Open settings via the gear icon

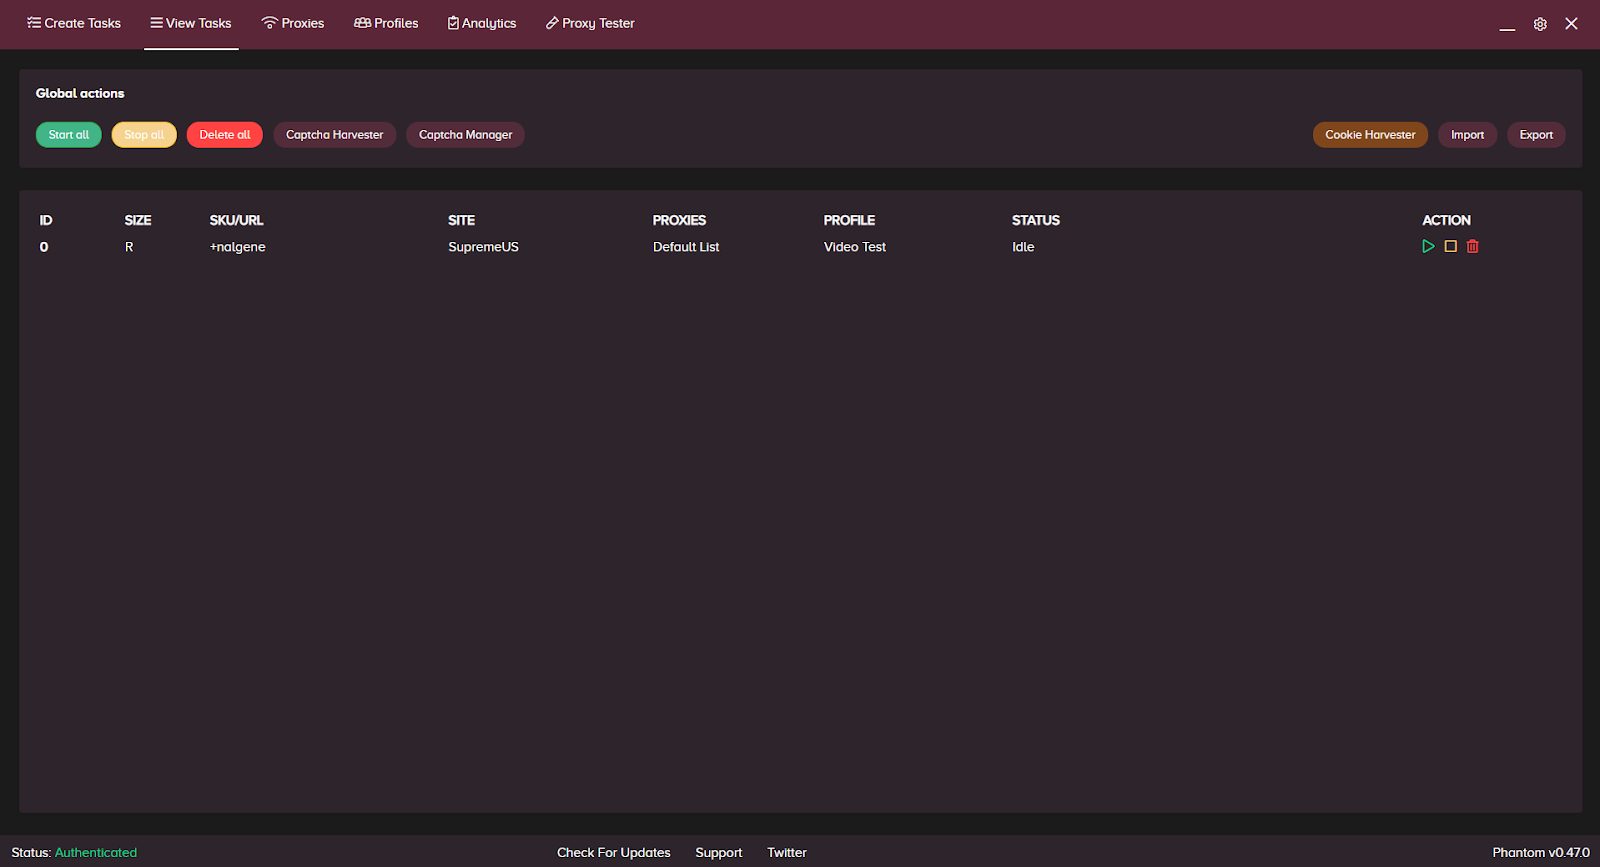[x=1540, y=24]
